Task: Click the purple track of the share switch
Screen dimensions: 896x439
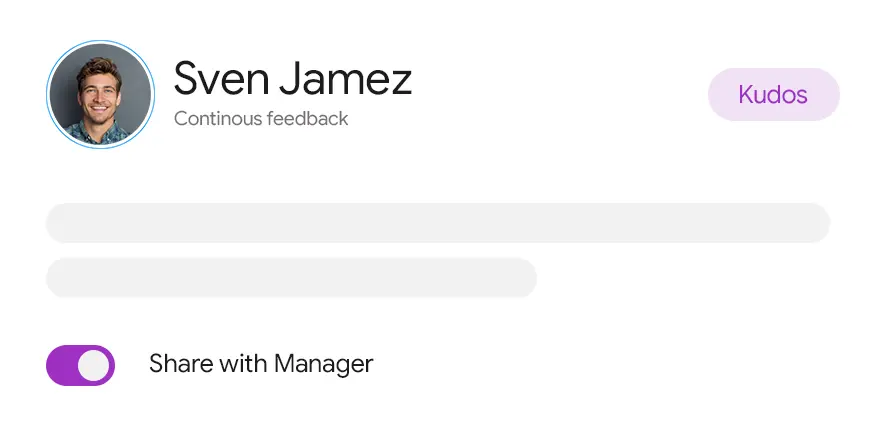Action: click(x=61, y=365)
